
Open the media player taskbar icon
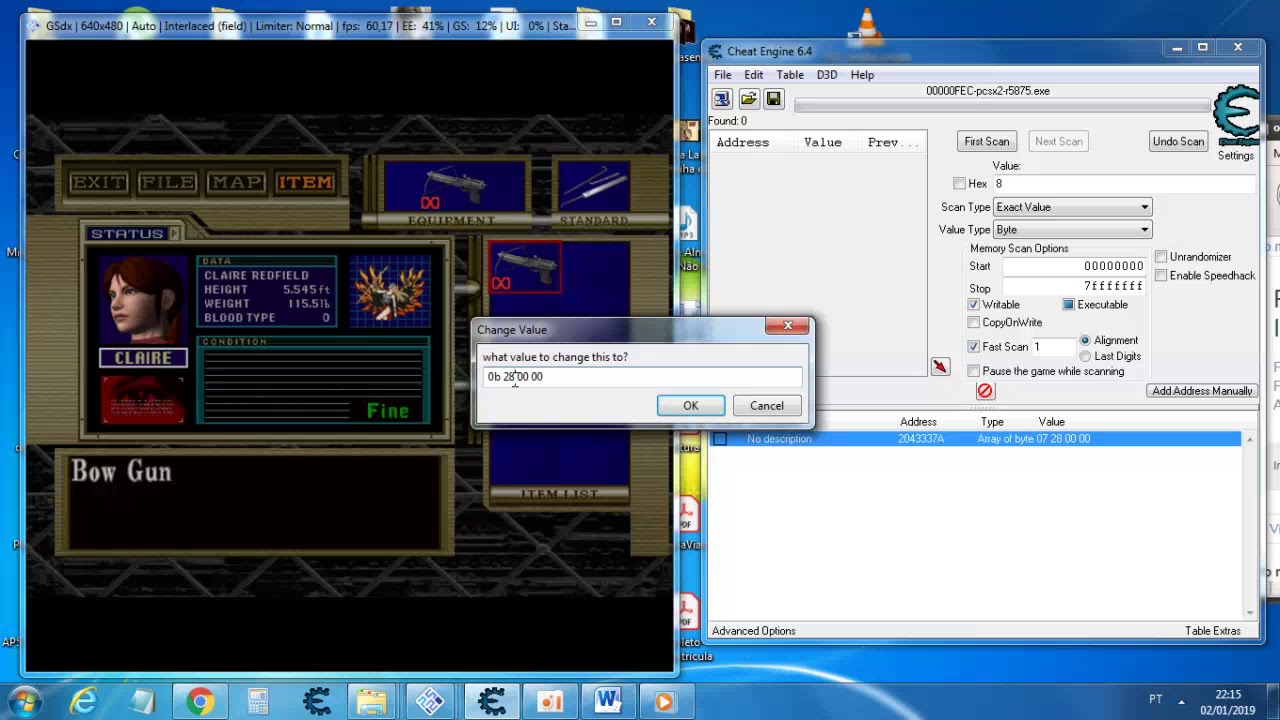(664, 702)
